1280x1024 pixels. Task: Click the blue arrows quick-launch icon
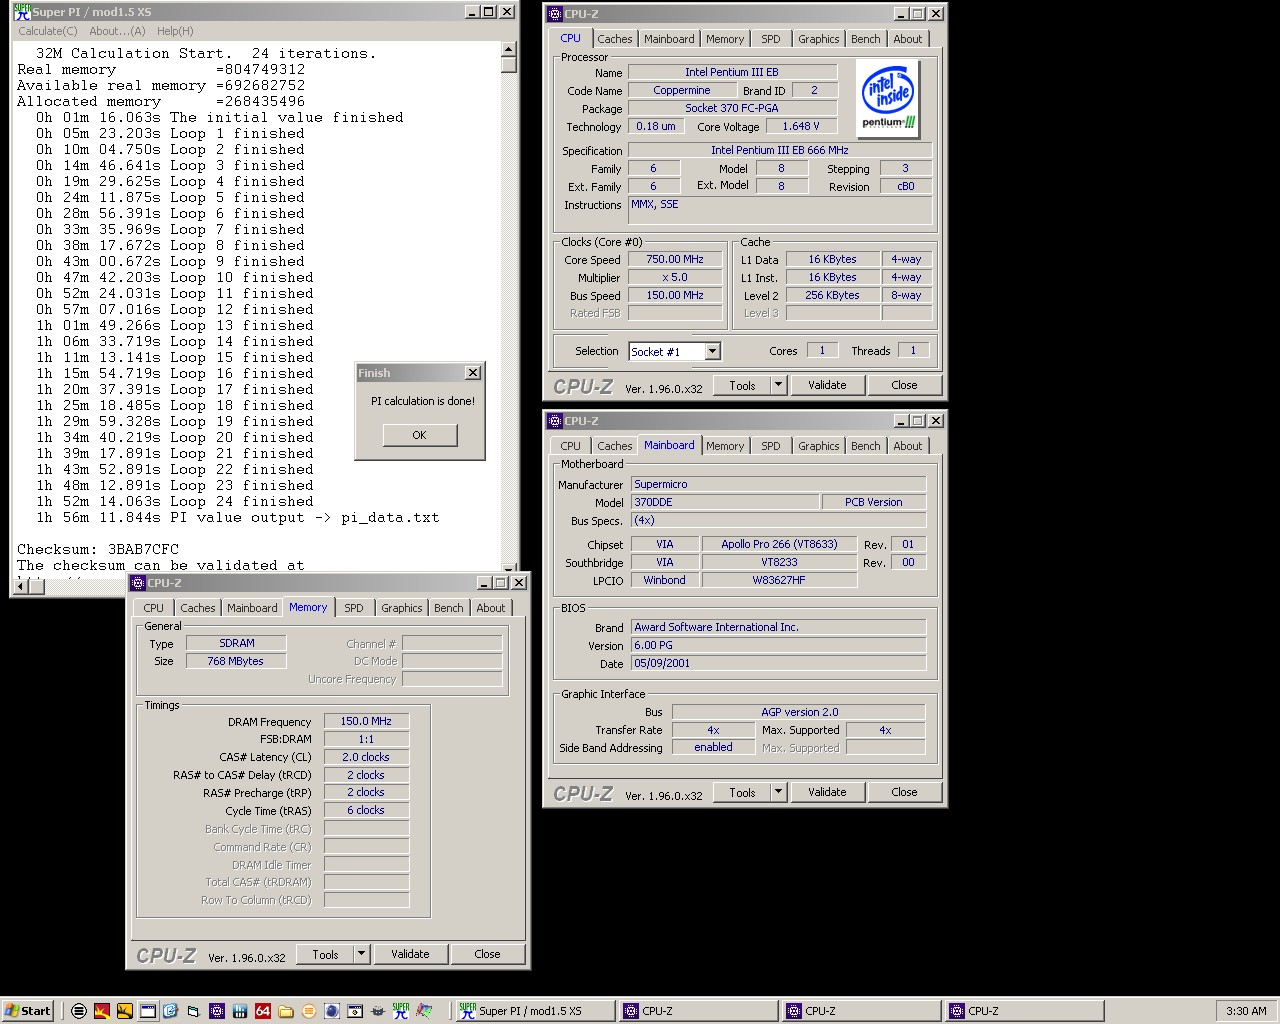click(170, 1011)
